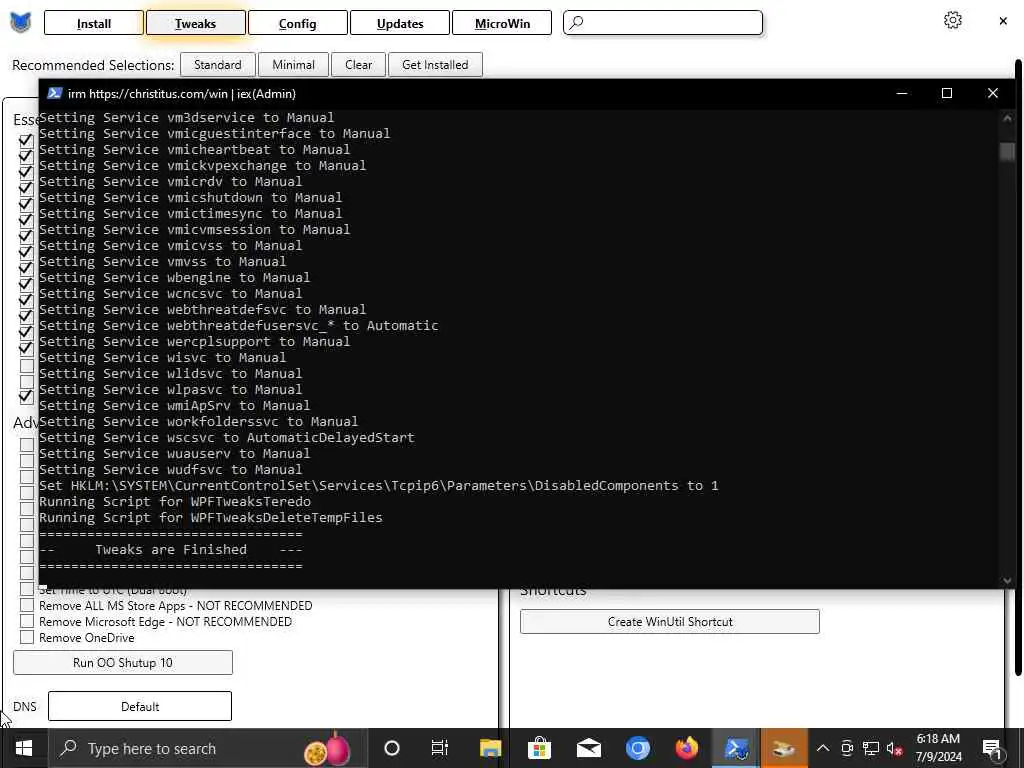Open the Windows Start menu
Screen dimensions: 1024x768
24,748
